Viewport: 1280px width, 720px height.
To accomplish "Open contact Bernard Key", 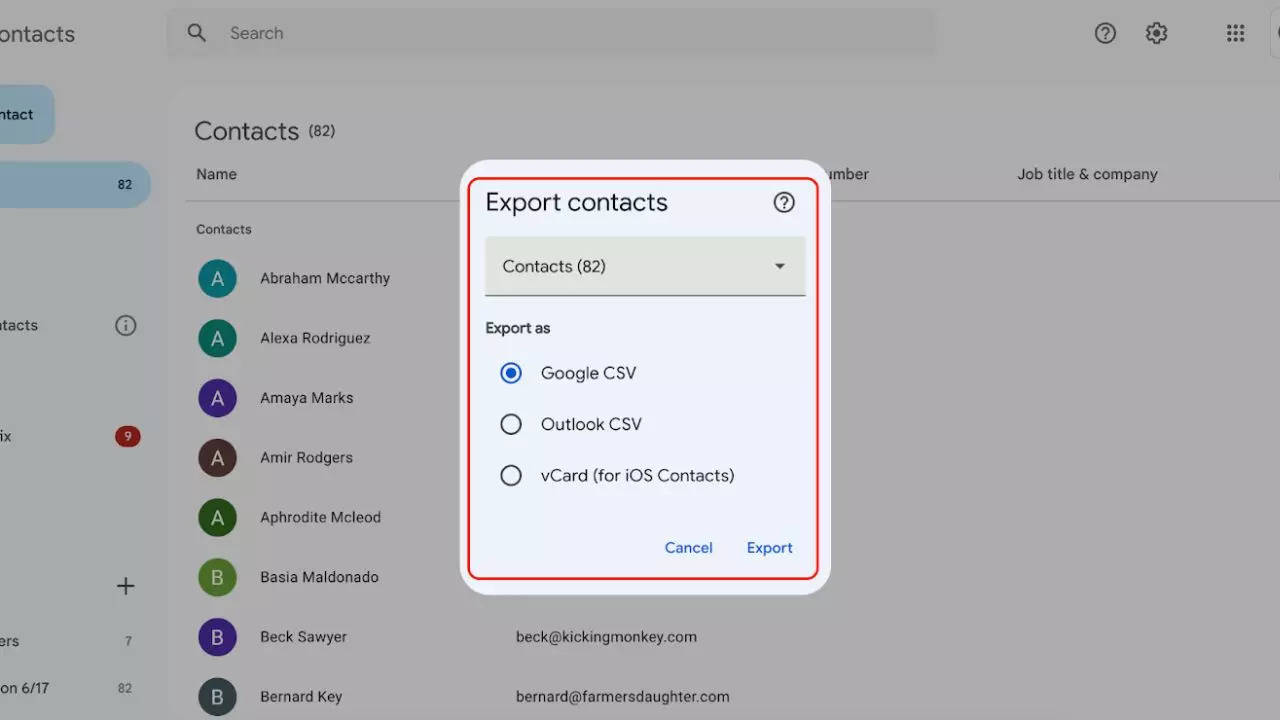I will pos(301,697).
